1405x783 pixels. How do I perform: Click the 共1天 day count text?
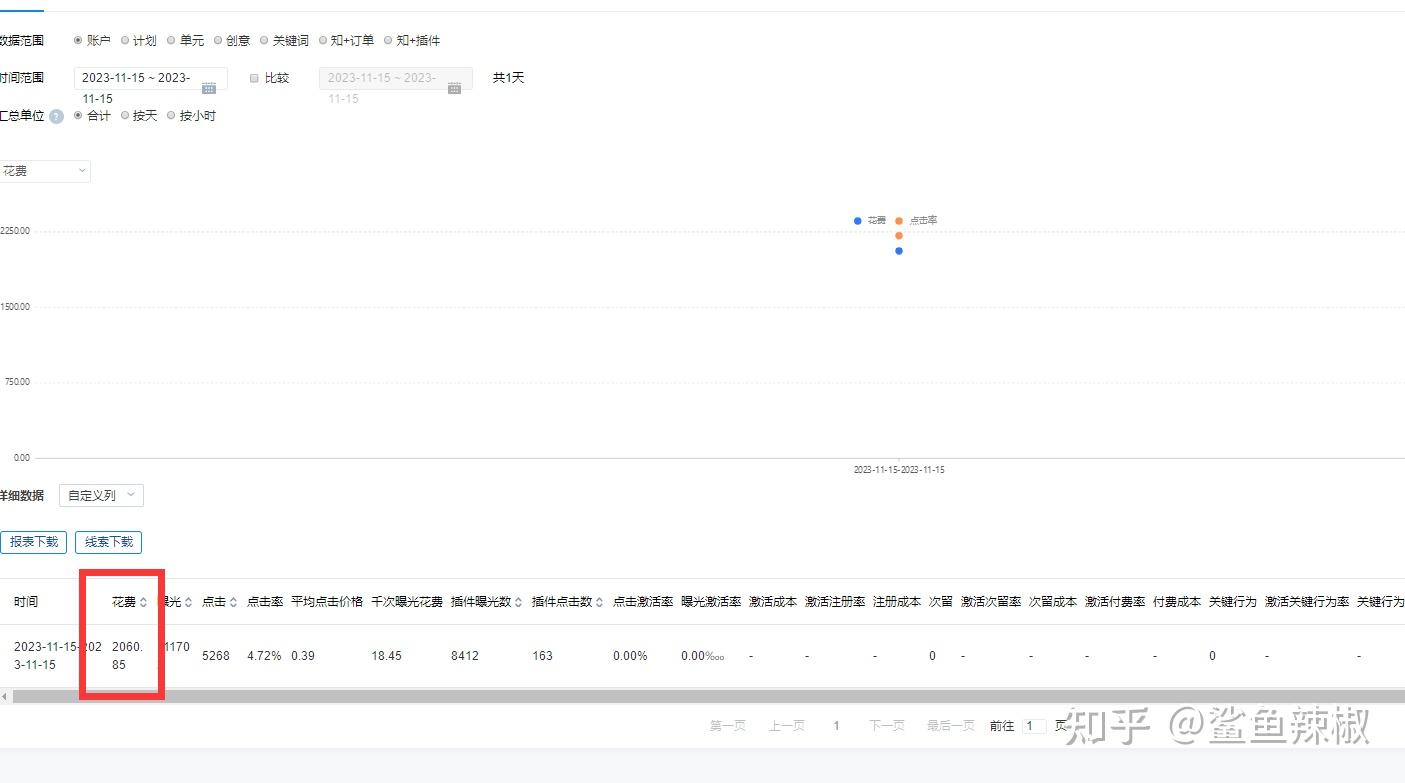pyautogui.click(x=508, y=78)
